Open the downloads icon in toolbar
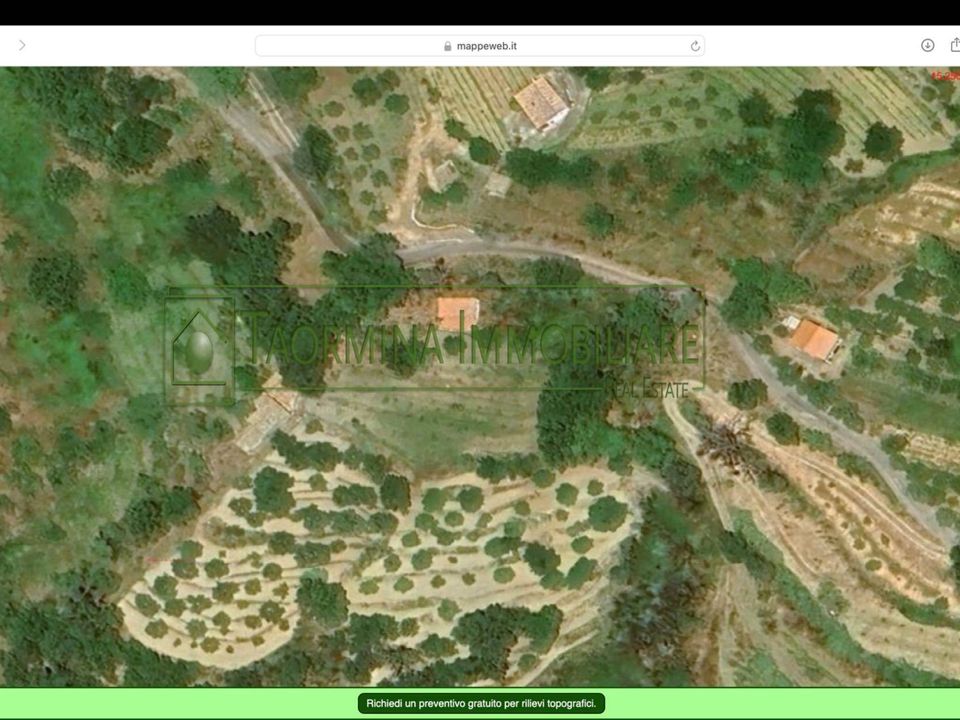 [x=928, y=45]
